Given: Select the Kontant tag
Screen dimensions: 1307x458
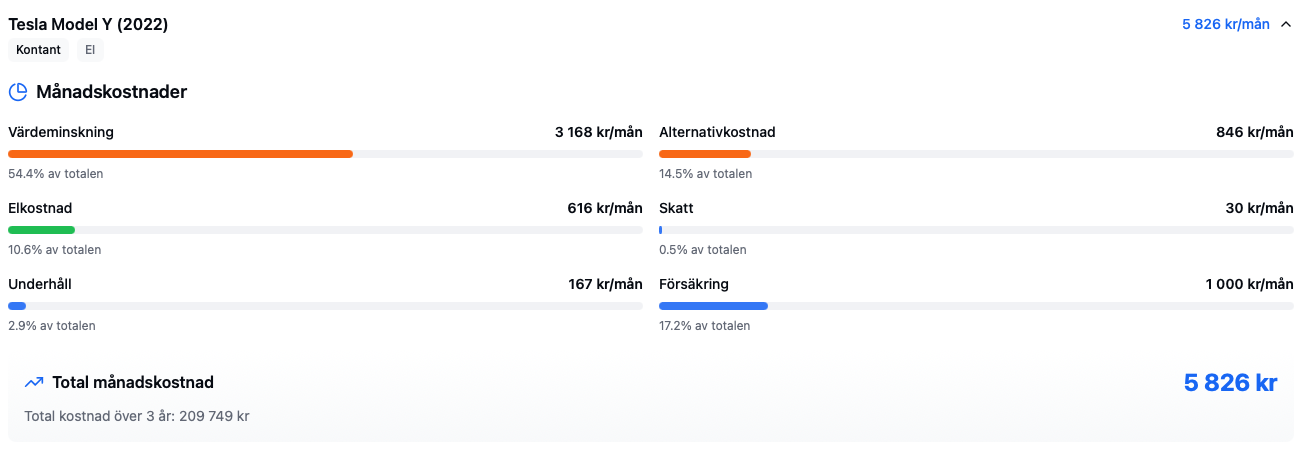Looking at the screenshot, I should point(39,50).
